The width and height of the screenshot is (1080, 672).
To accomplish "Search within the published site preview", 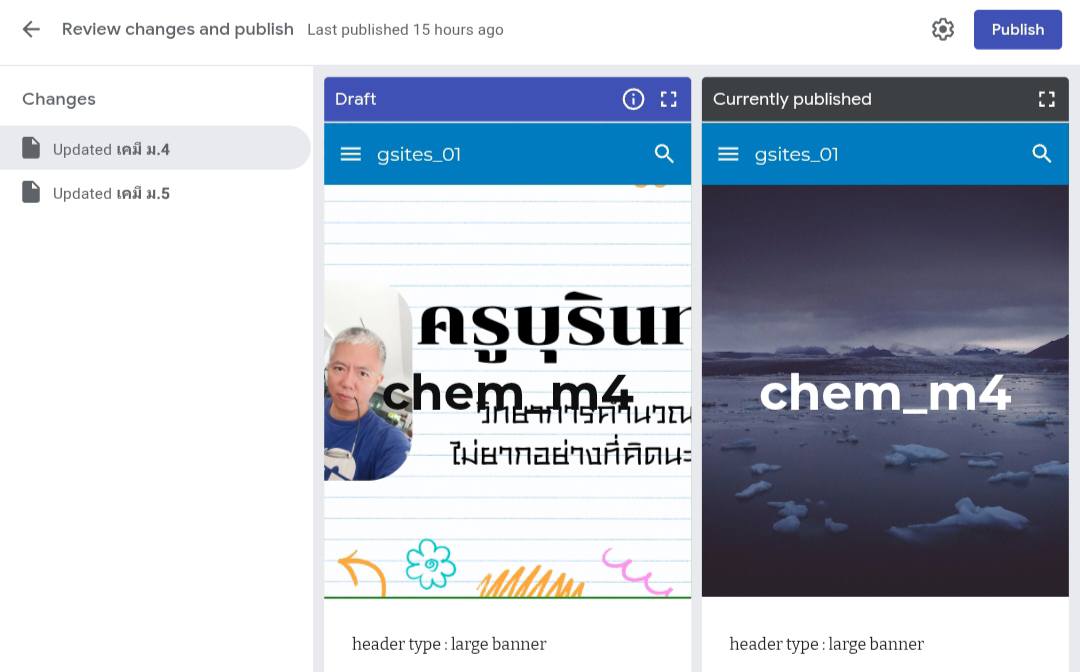I will (1041, 154).
